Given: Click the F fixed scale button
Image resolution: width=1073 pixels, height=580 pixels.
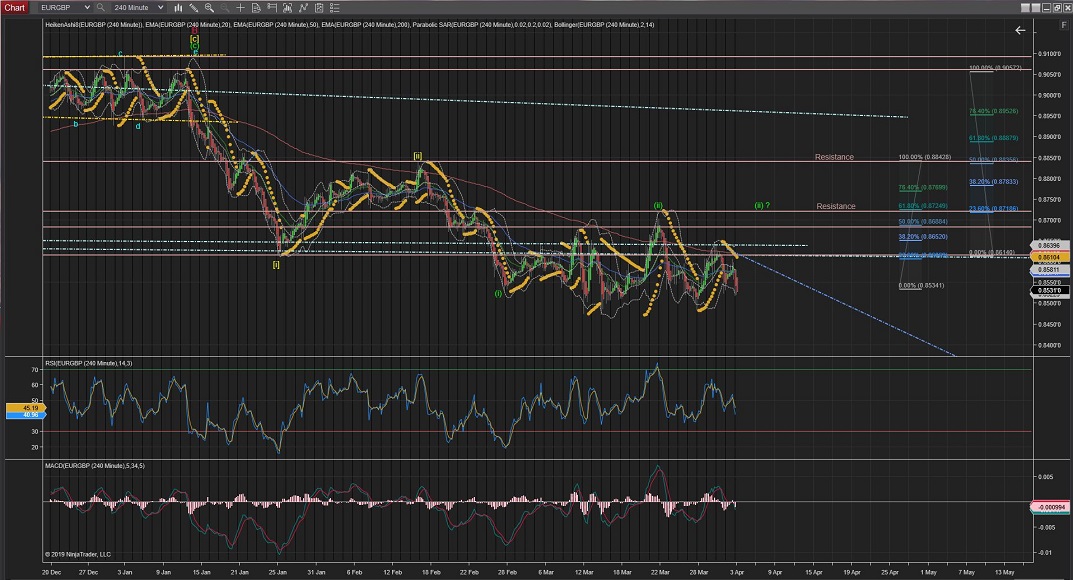Looking at the screenshot, I should 1063,25.
